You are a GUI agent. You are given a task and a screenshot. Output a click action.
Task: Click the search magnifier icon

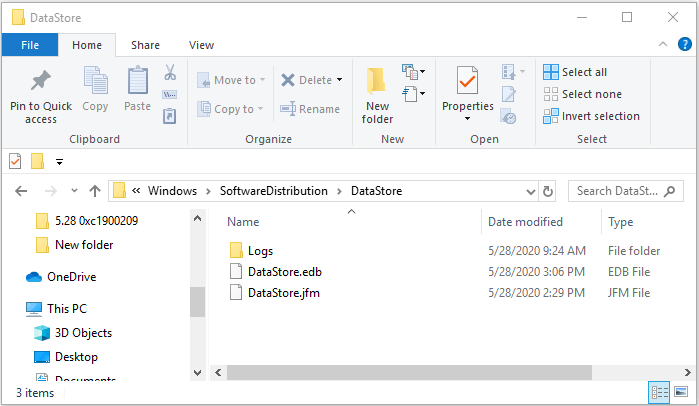tap(669, 192)
